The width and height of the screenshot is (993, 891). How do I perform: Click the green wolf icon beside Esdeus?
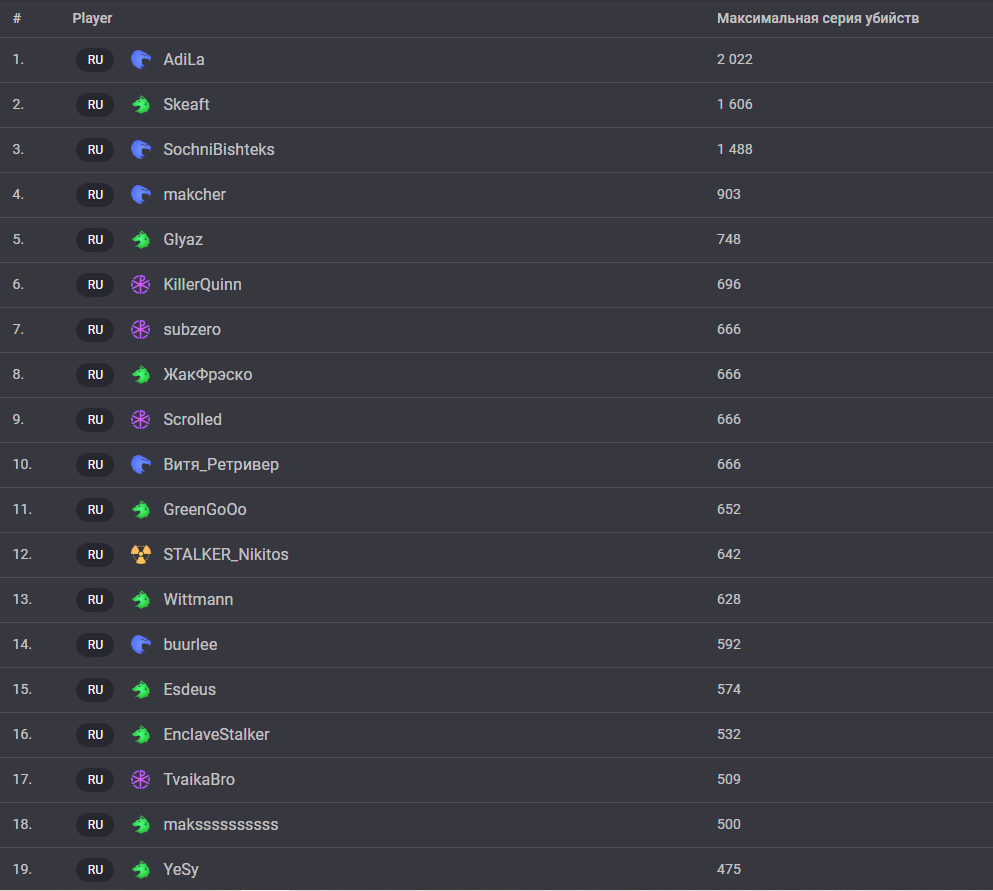coord(141,690)
